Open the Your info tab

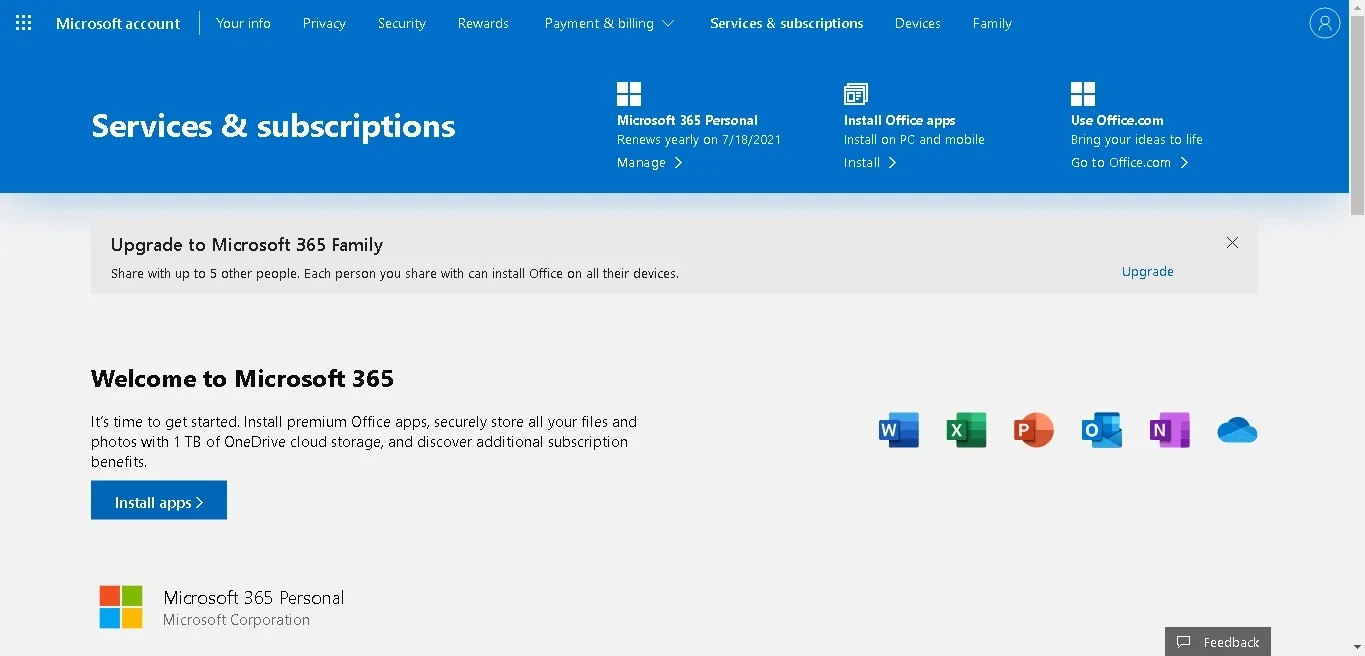243,23
